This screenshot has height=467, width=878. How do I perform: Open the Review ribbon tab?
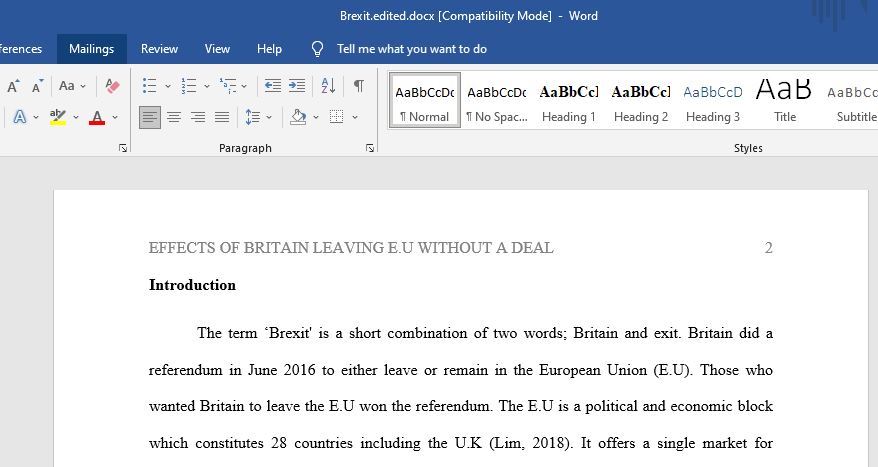pyautogui.click(x=159, y=49)
